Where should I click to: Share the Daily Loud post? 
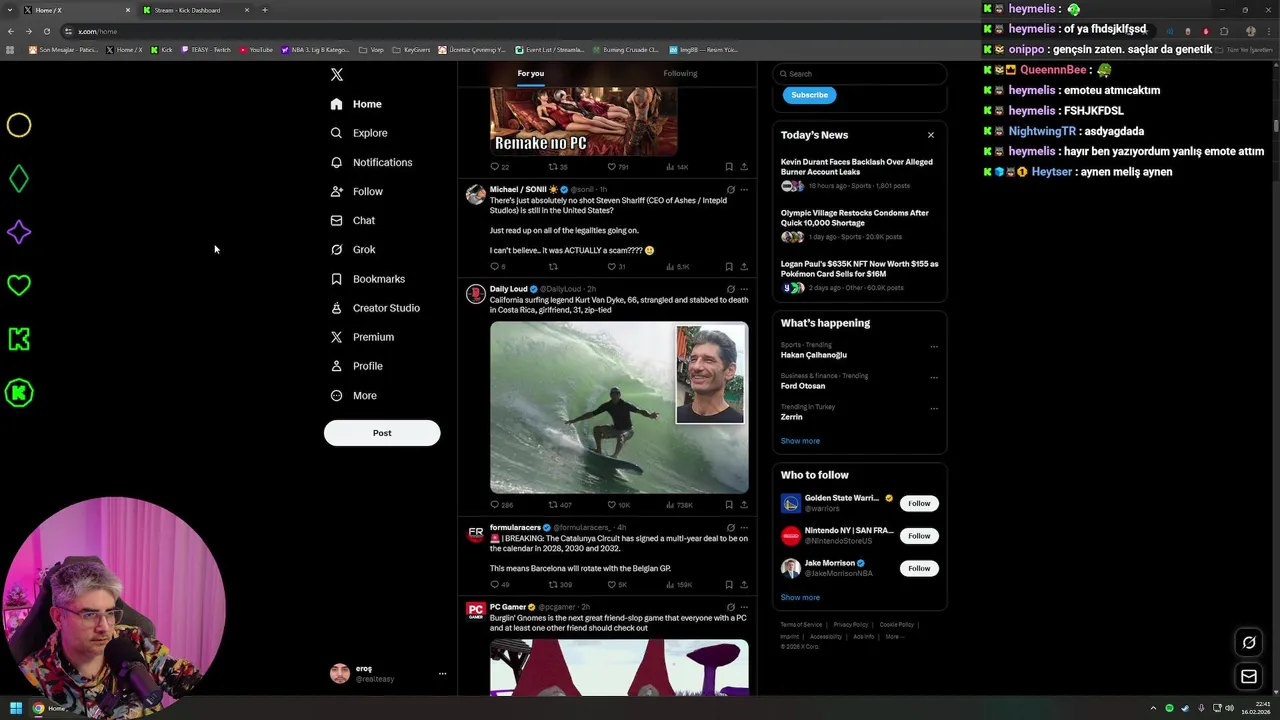click(x=744, y=505)
